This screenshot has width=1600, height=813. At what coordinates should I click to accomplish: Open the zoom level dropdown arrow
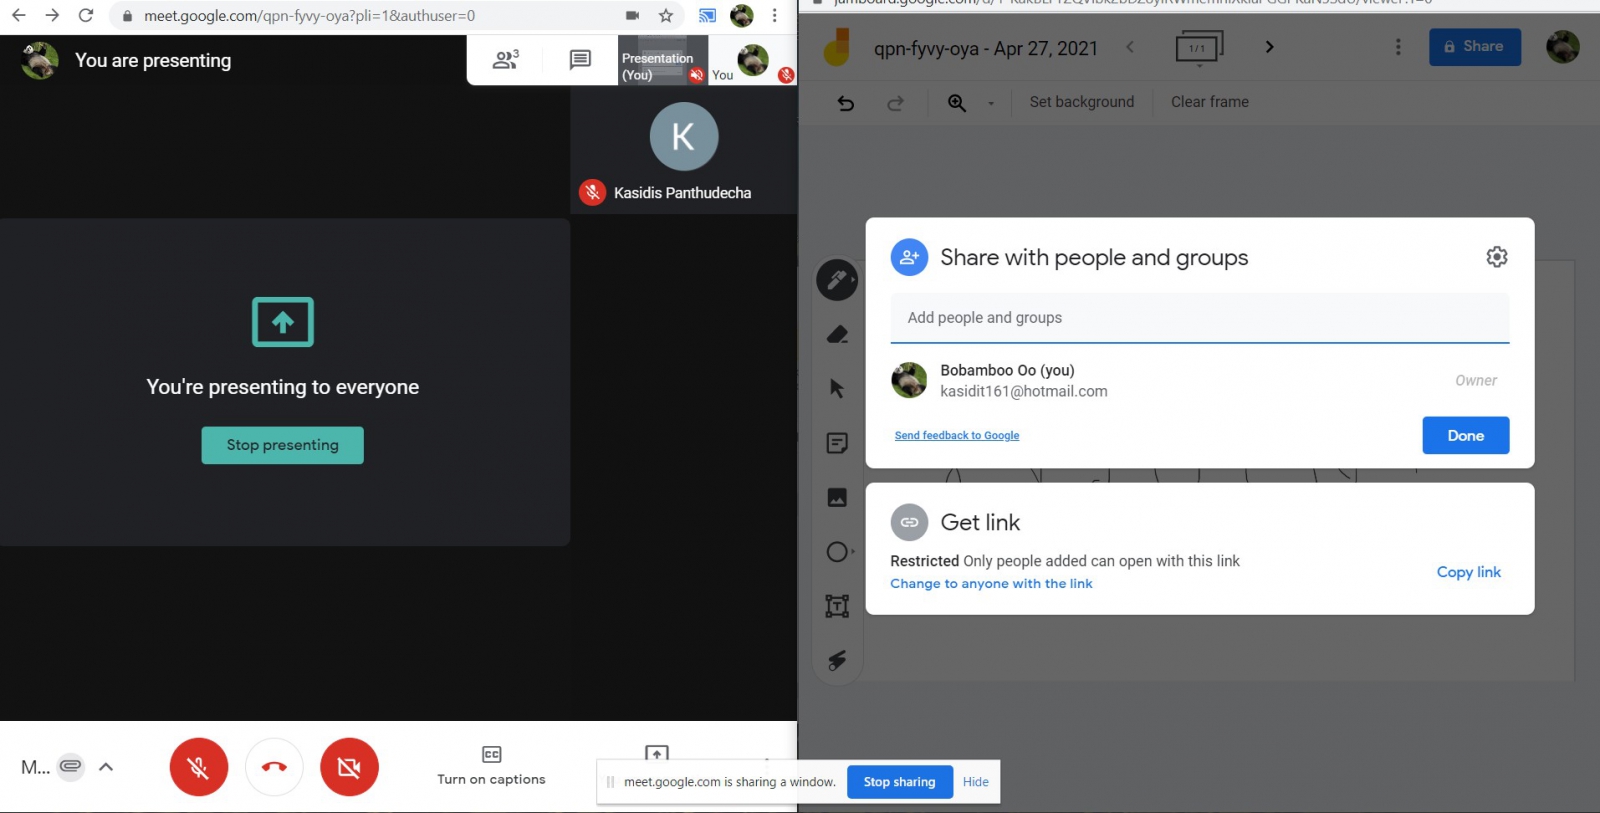click(991, 103)
